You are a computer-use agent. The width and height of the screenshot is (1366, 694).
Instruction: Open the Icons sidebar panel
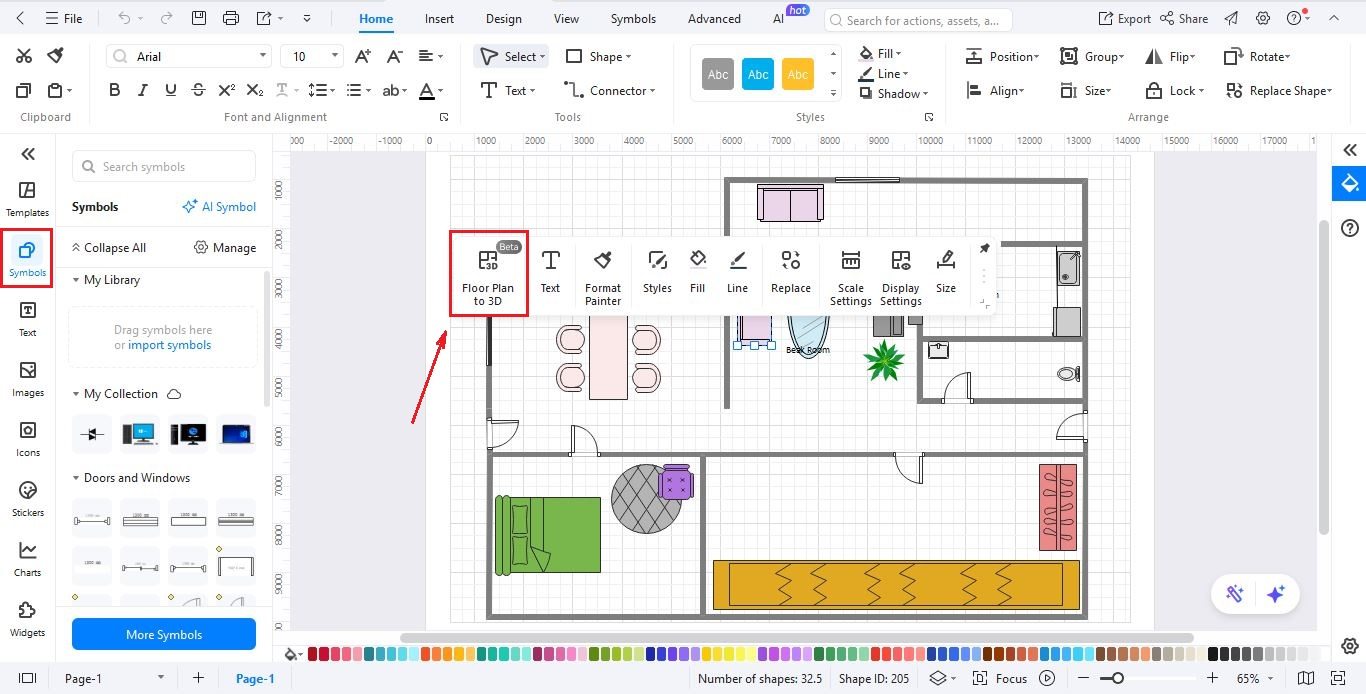pyautogui.click(x=27, y=439)
